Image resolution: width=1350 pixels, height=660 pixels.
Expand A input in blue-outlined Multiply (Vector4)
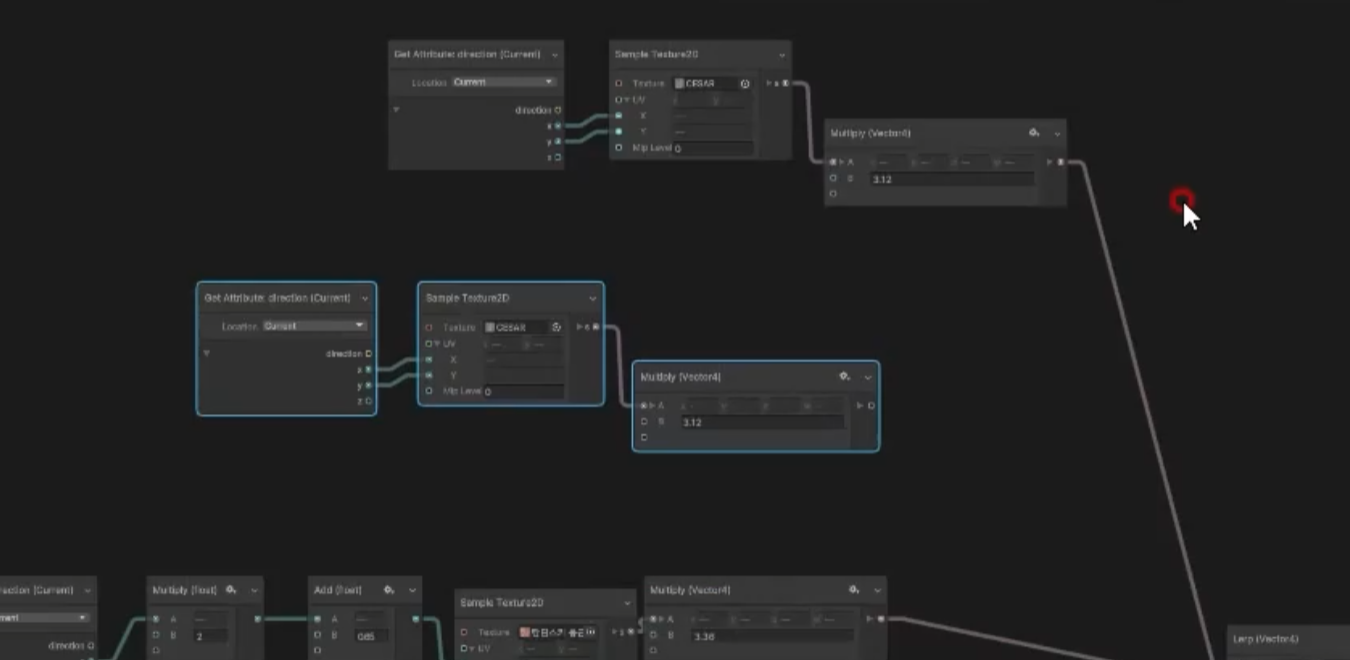coord(651,405)
